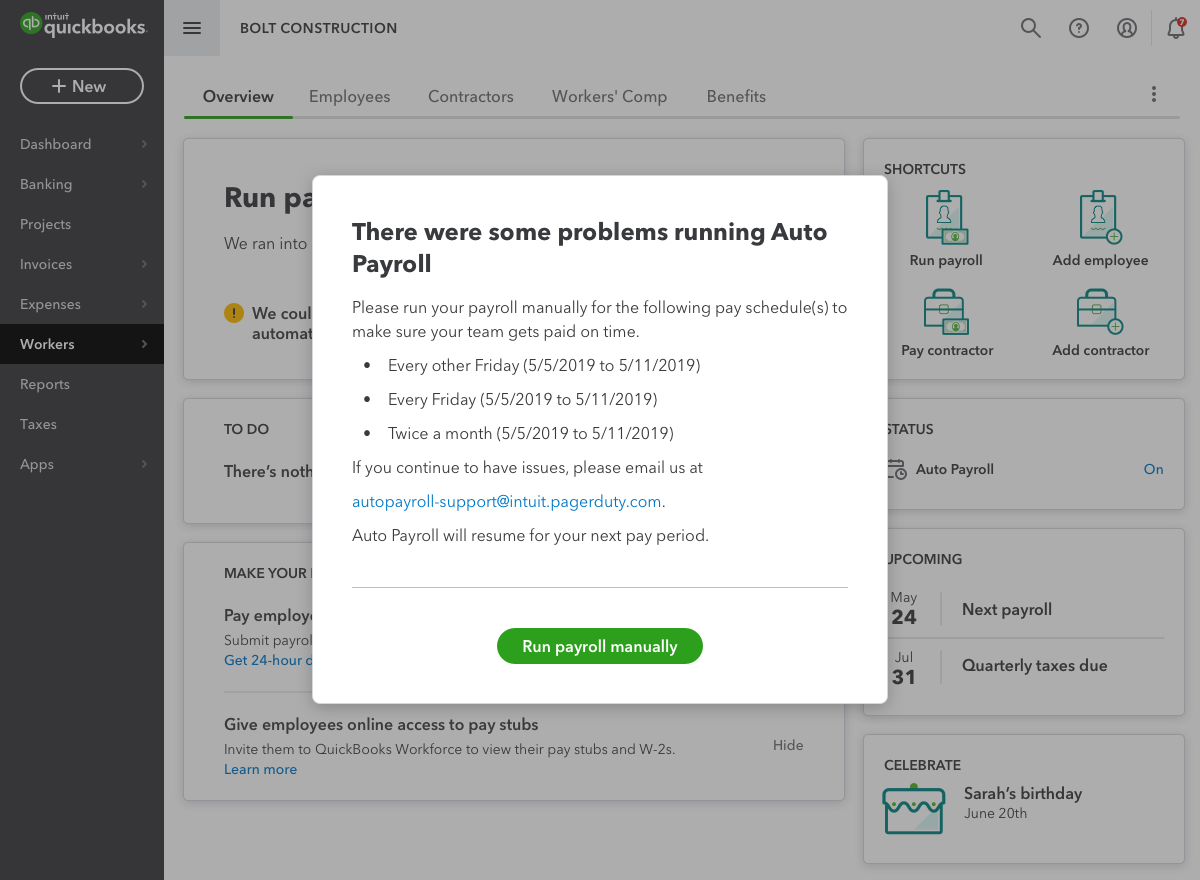Click the Auto Payroll status label

(955, 469)
